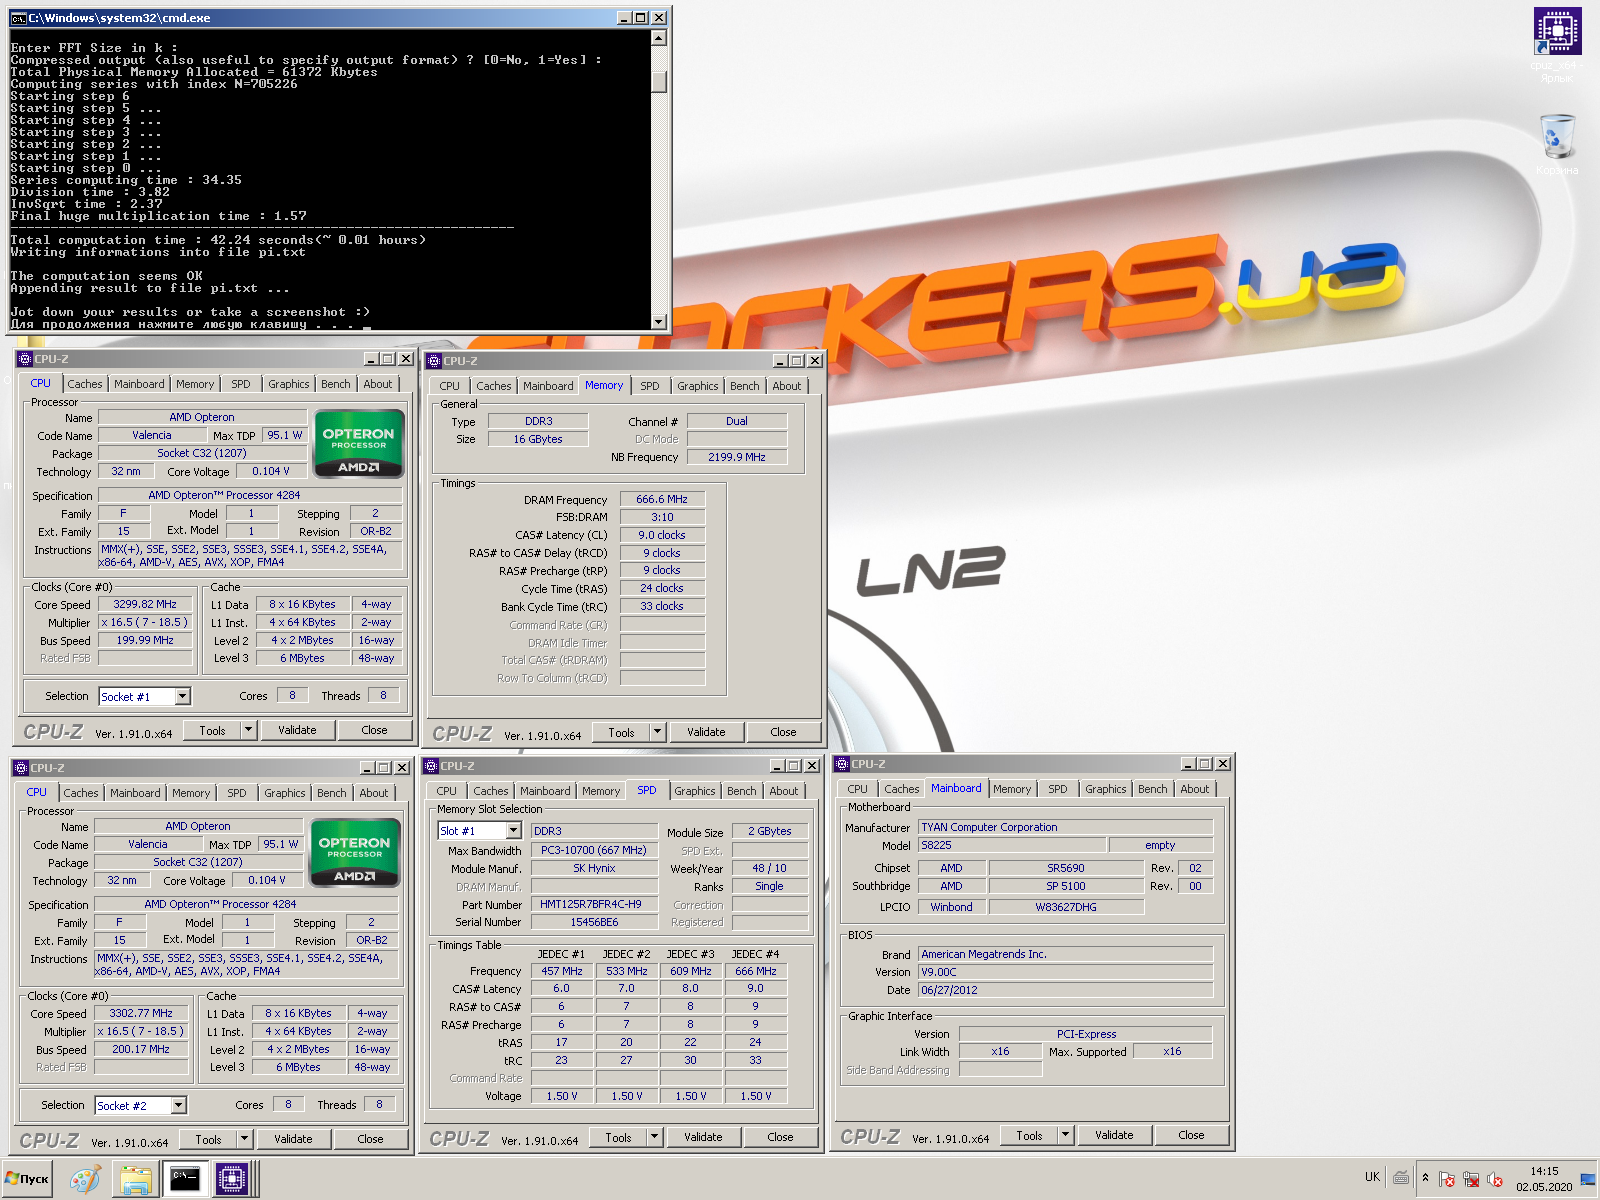
Task: Show hidden tray icons arrow
Action: tap(1426, 1179)
